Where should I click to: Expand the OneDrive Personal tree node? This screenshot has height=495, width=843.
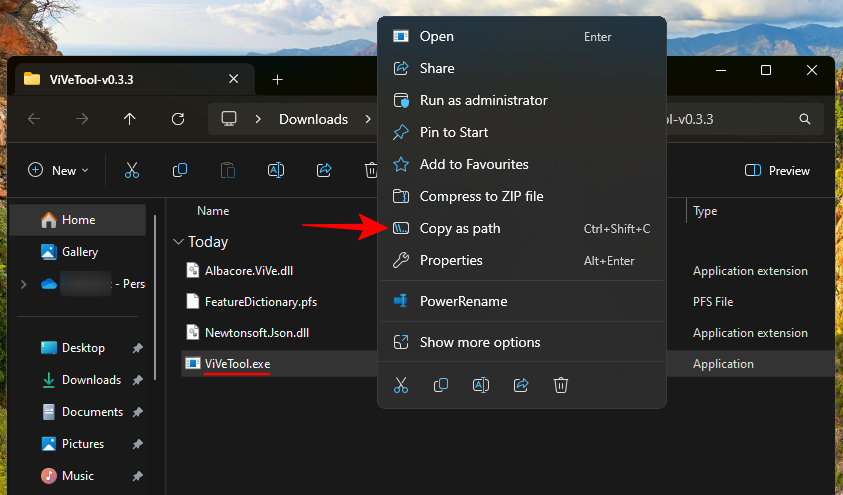23,284
